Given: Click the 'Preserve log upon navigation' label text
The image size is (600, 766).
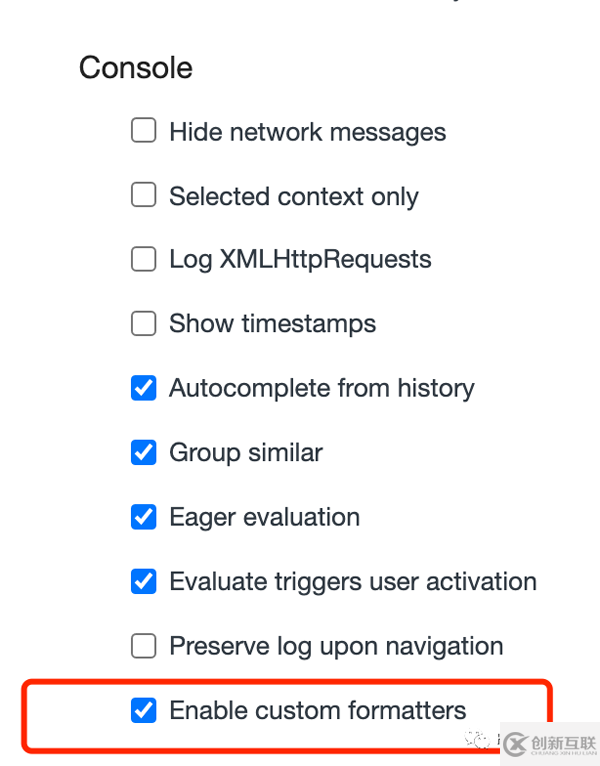Looking at the screenshot, I should click(336, 647).
